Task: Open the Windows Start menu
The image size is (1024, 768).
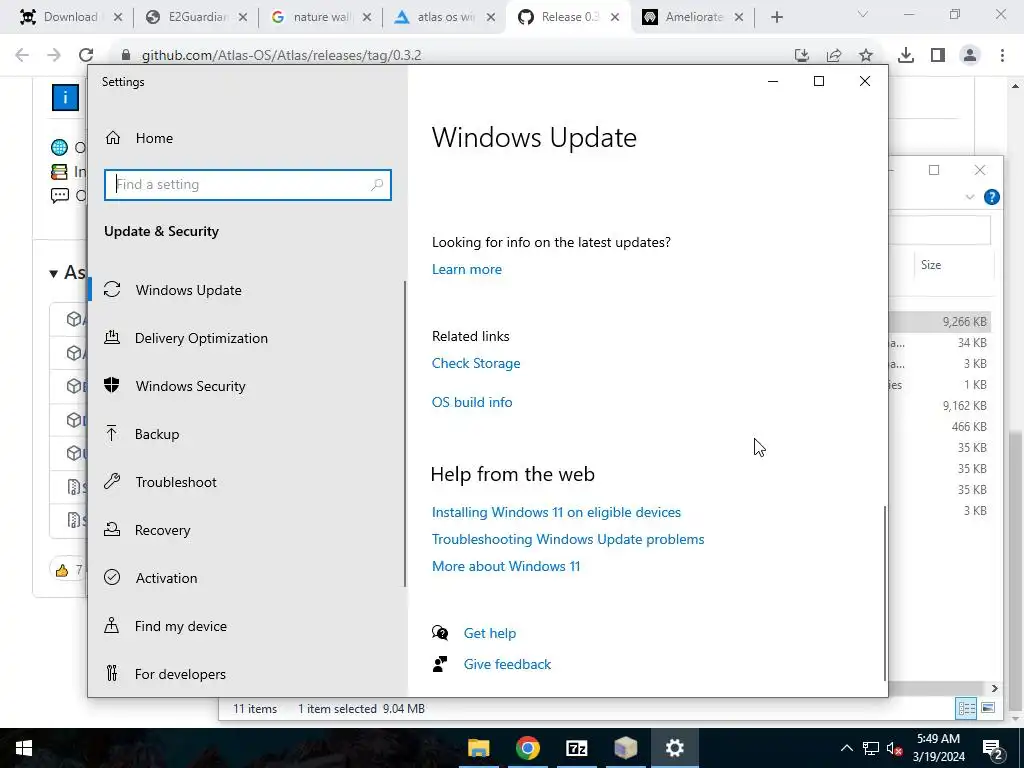Action: tap(23, 748)
